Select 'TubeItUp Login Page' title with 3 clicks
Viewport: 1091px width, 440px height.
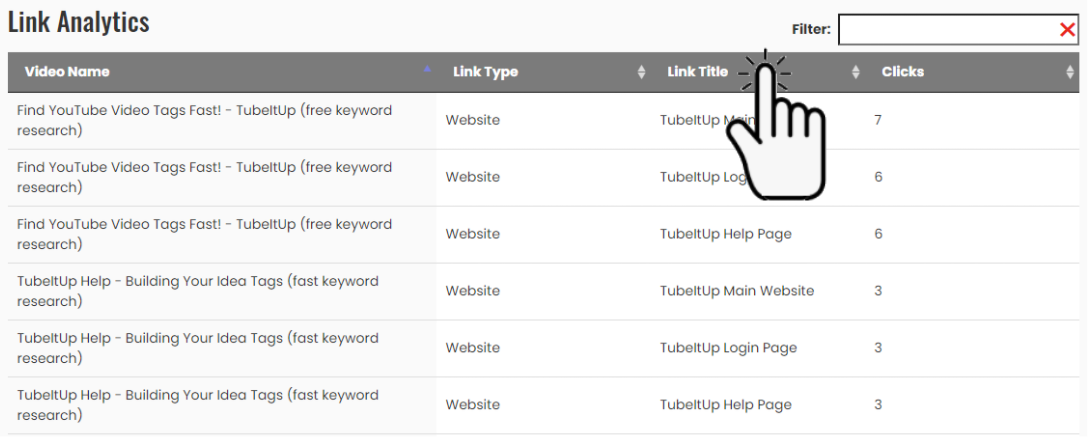(728, 348)
